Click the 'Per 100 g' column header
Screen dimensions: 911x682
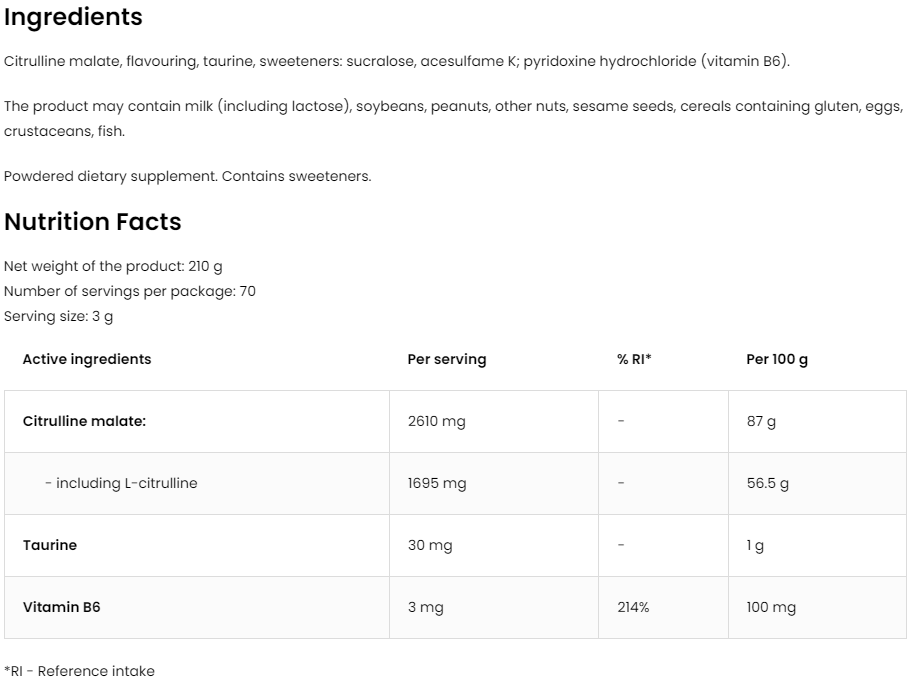tap(777, 359)
